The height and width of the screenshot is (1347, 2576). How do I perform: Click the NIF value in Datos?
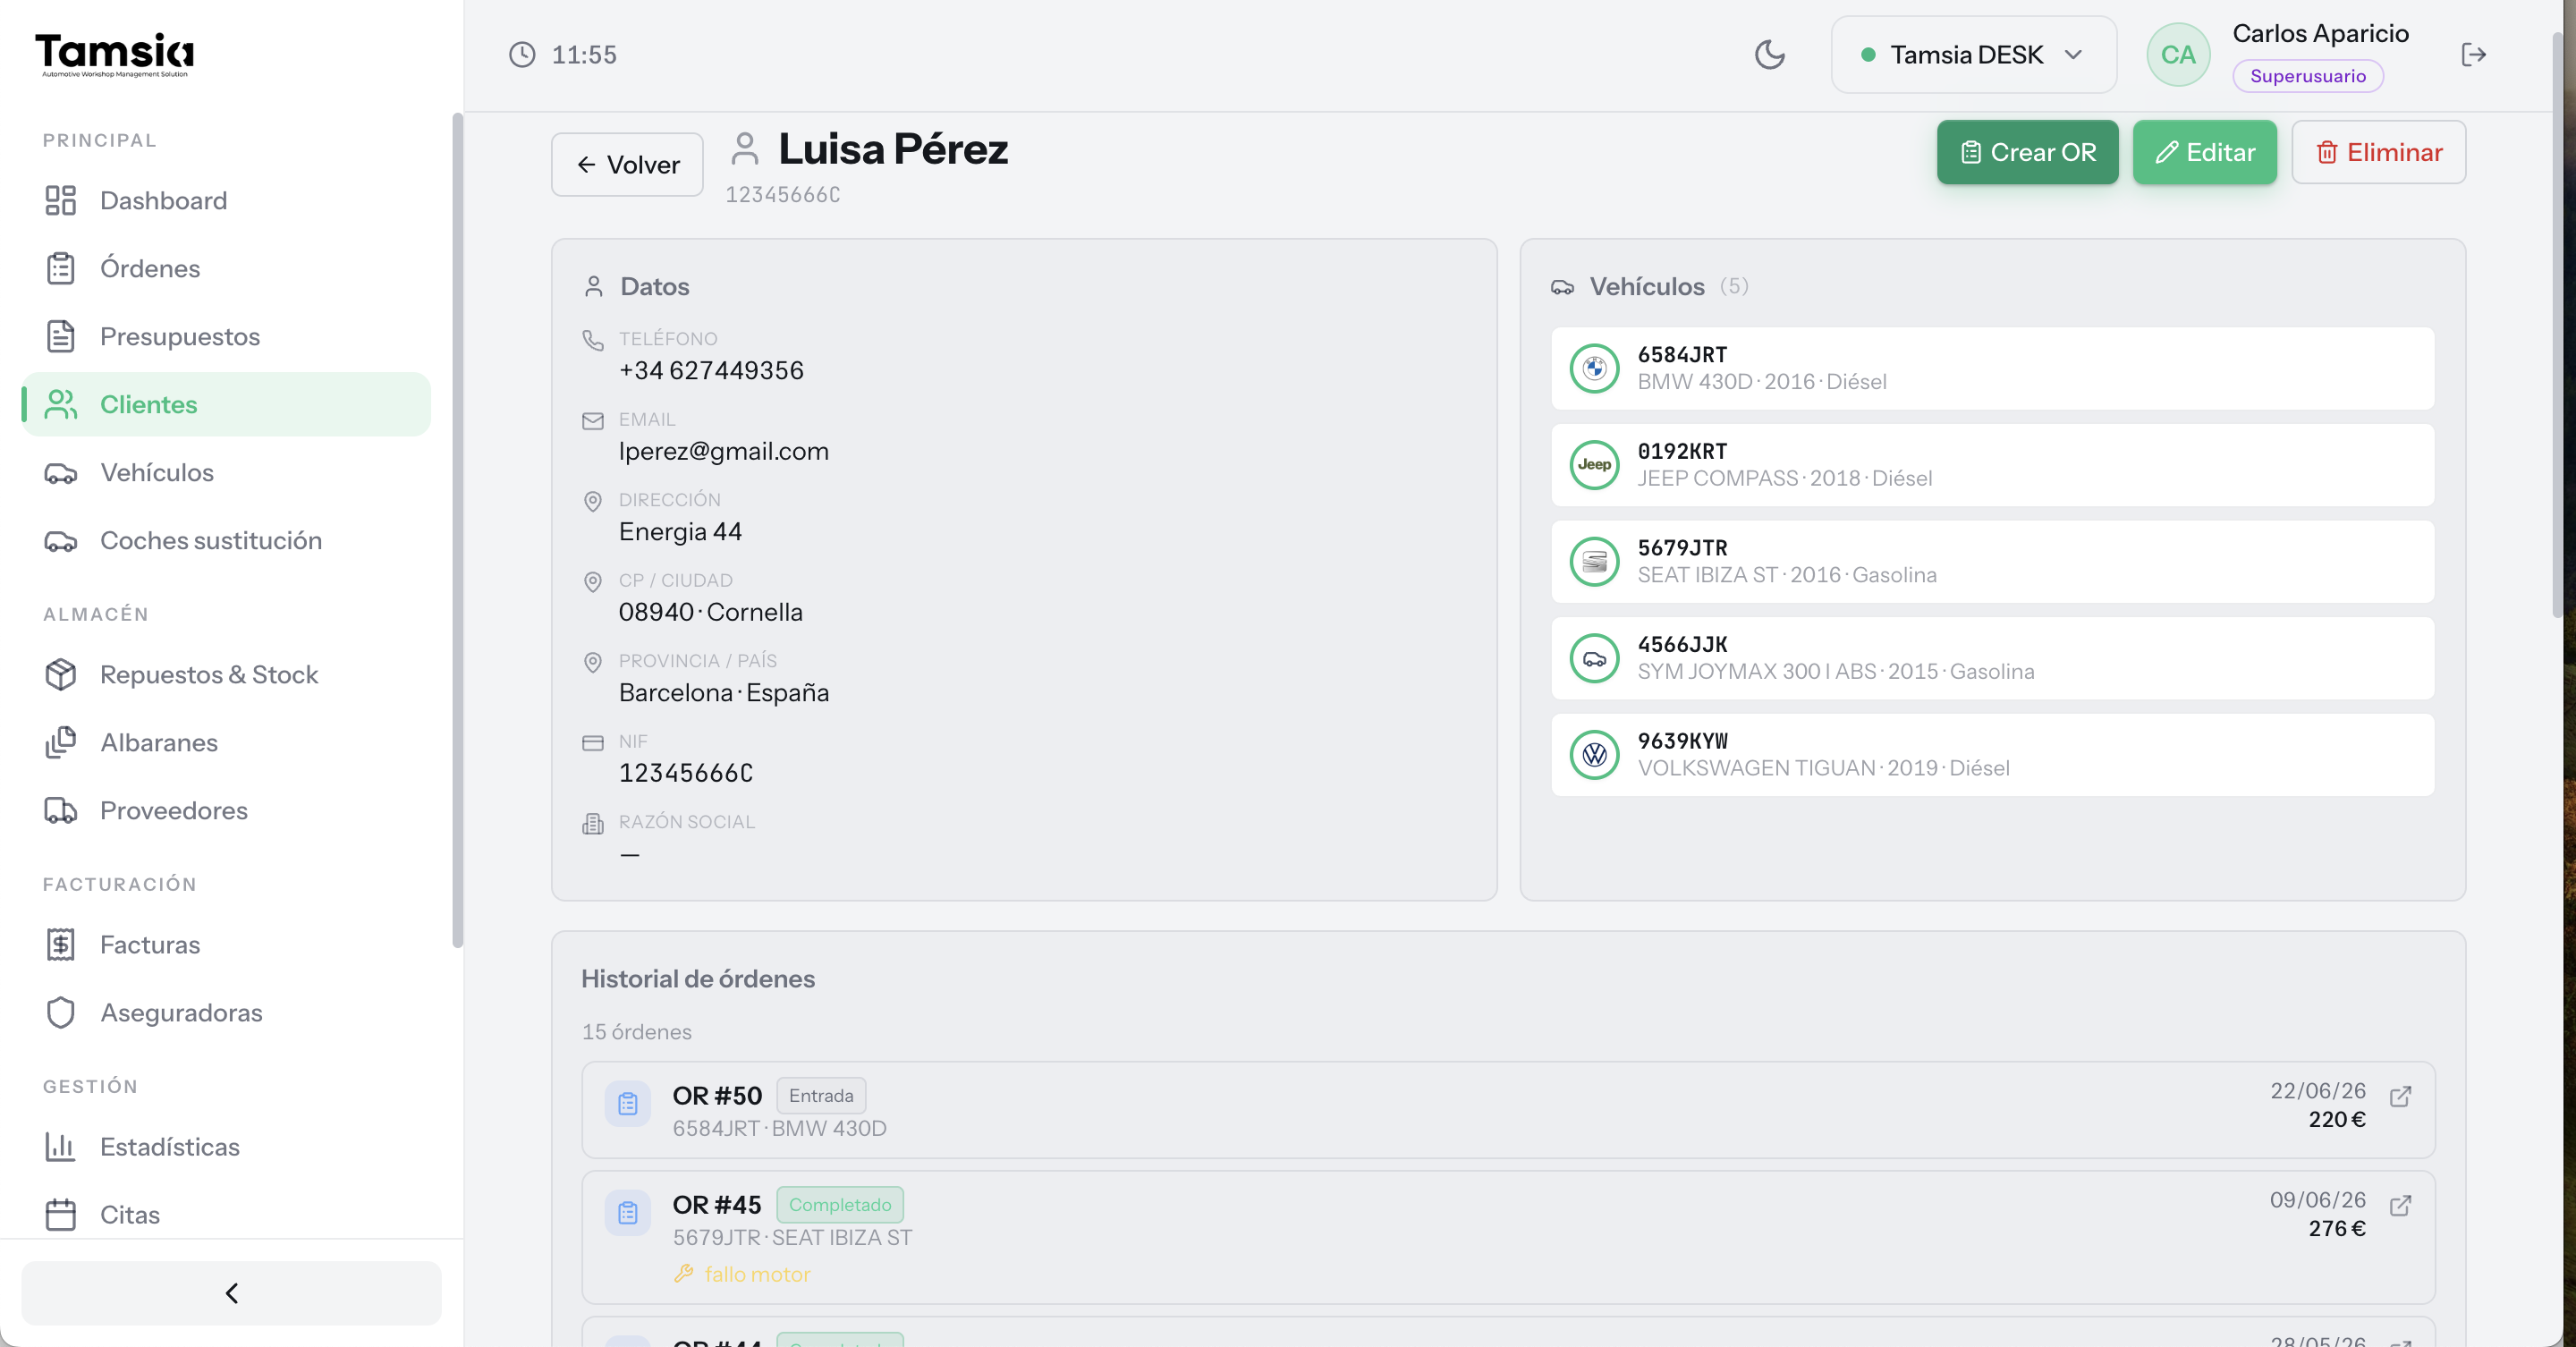pos(686,773)
